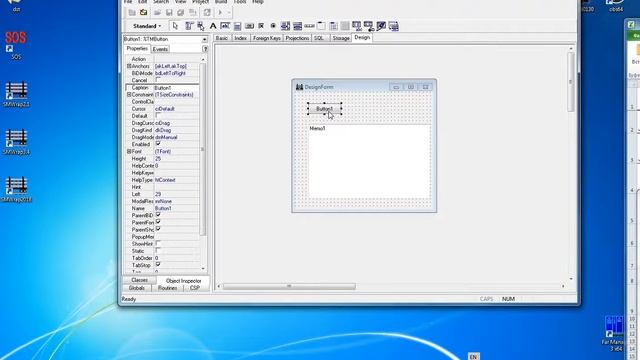The image size is (640, 360).
Task: Enable the Static property checkbox
Action: [158, 251]
